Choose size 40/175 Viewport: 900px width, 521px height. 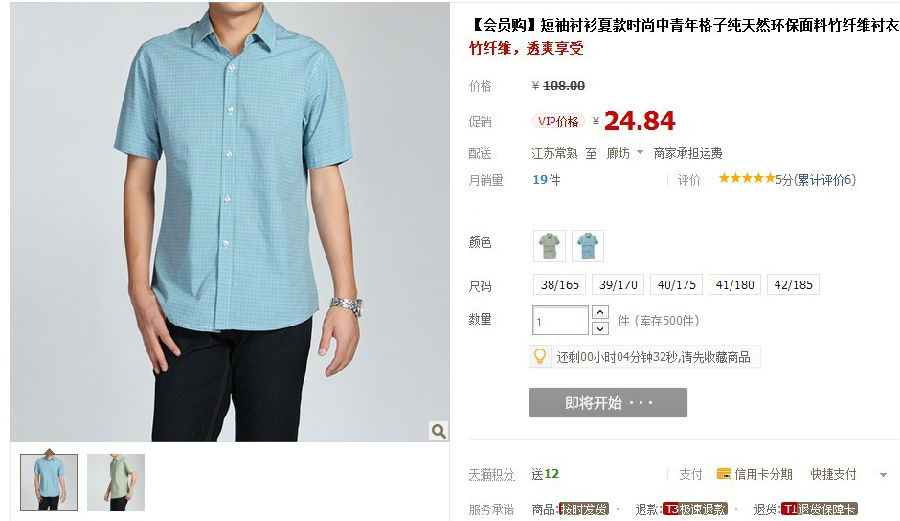(x=676, y=285)
